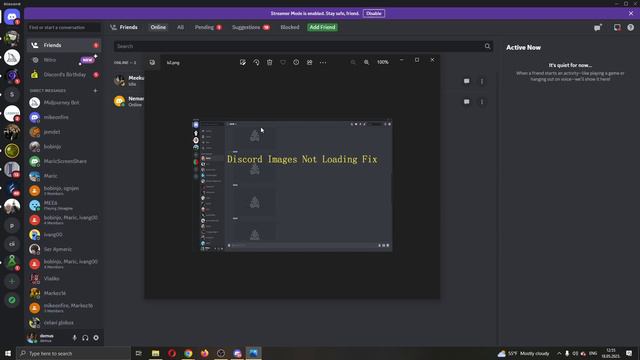This screenshot has height=360, width=640.
Task: Zoom out on image in Photos viewer
Action: point(353,62)
